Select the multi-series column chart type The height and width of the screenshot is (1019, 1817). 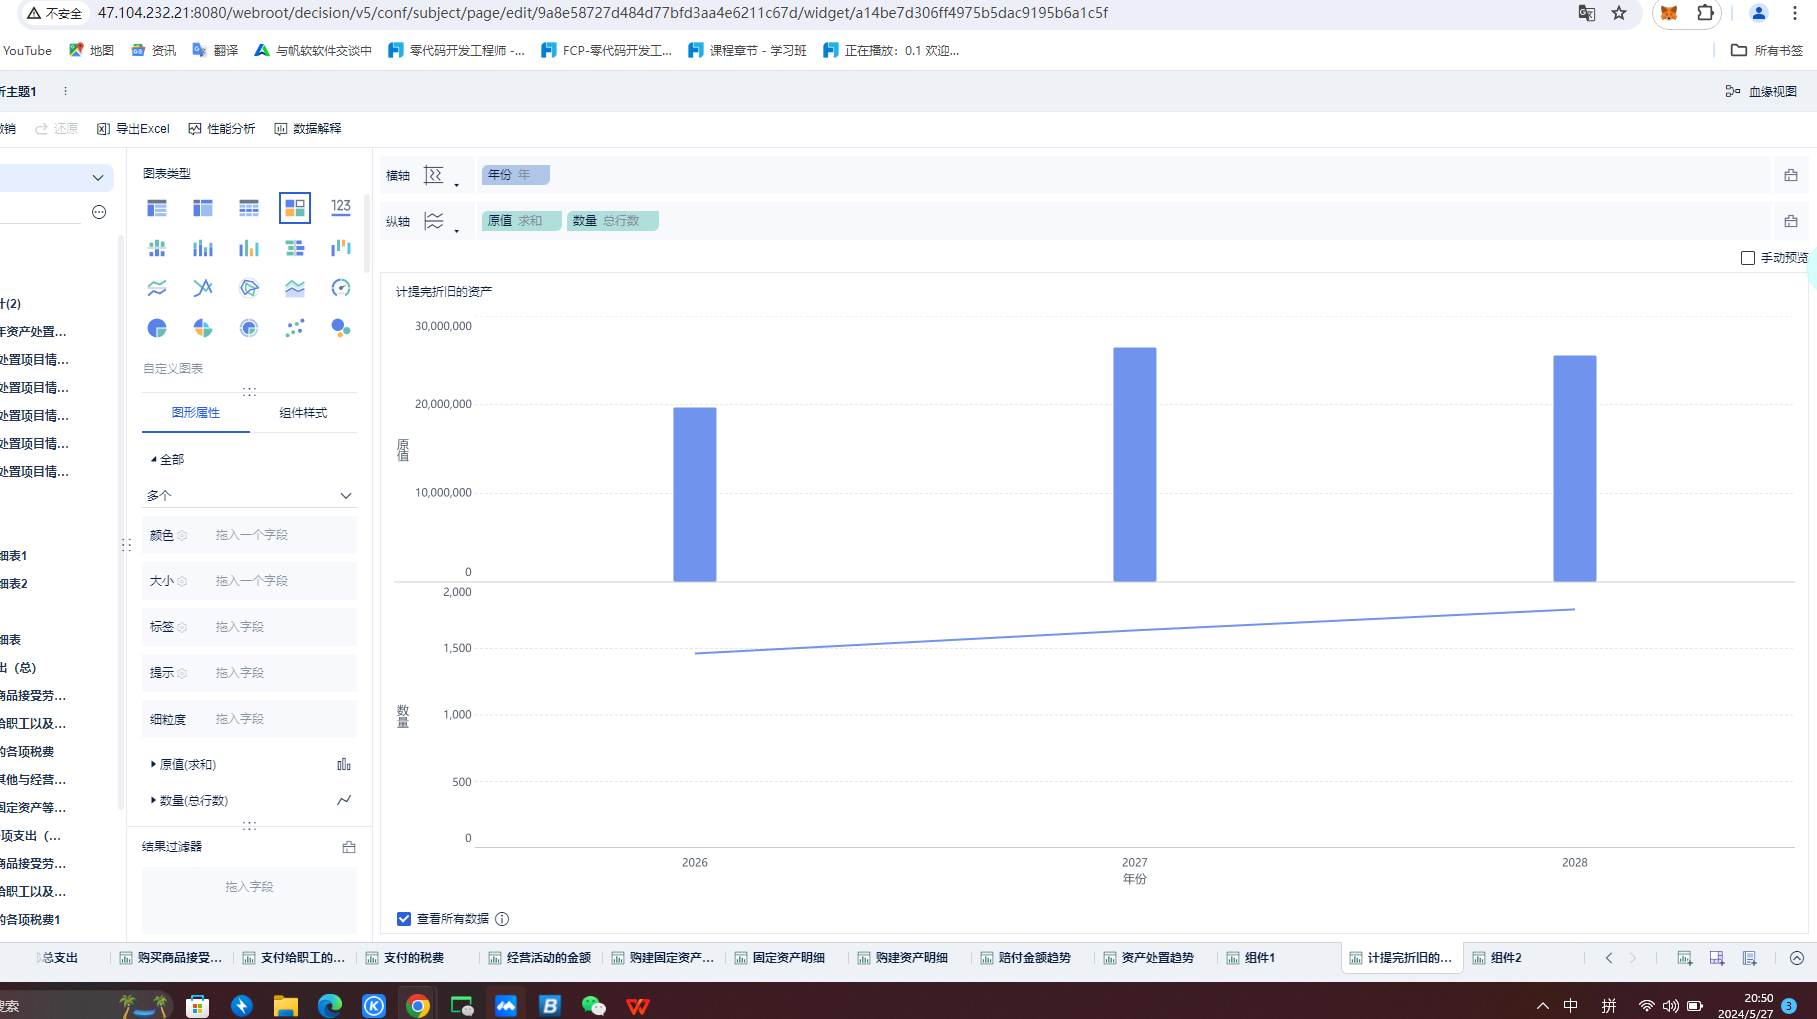pyautogui.click(x=249, y=248)
